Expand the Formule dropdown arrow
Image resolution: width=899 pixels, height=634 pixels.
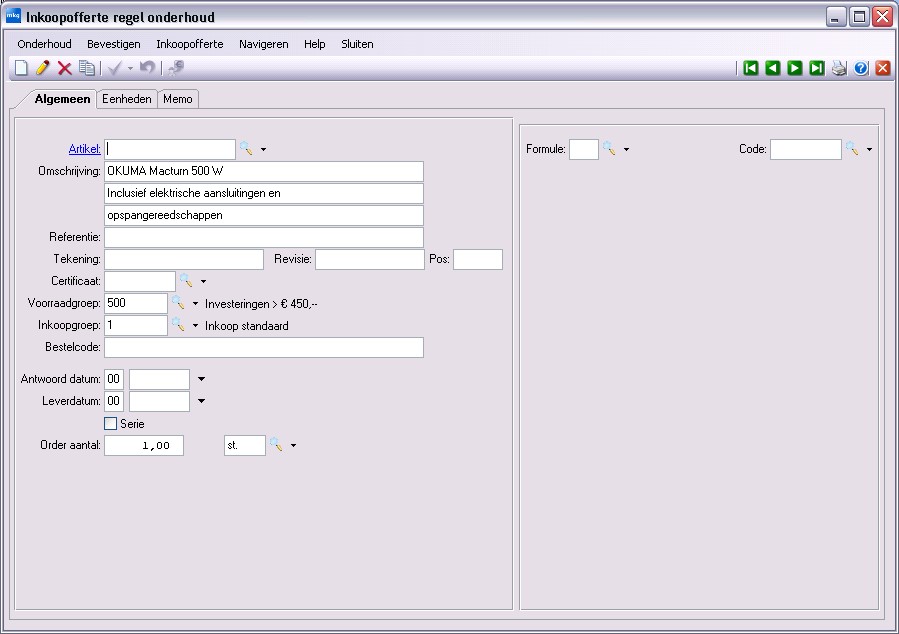point(627,150)
